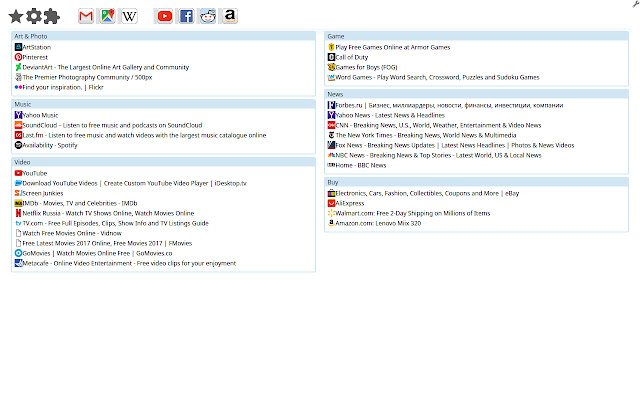Select the Music group header

163,104
